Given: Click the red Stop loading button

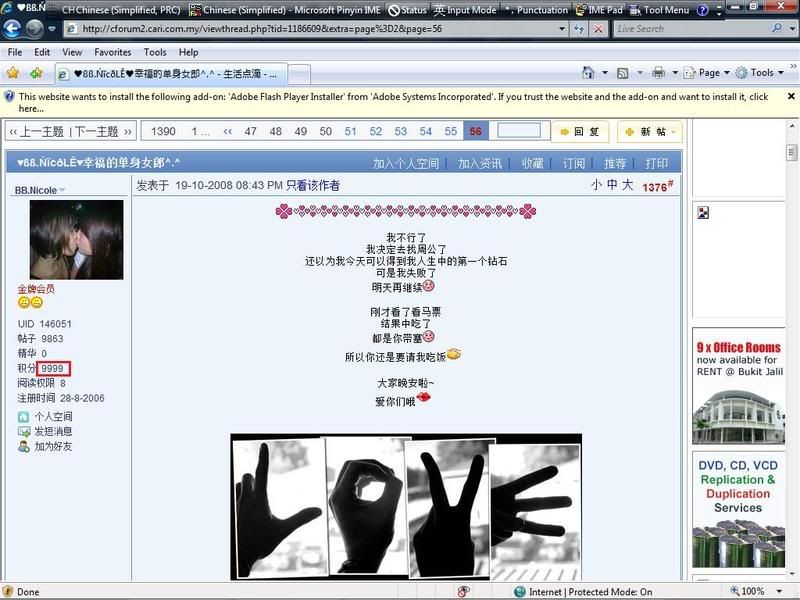Looking at the screenshot, I should pos(598,29).
